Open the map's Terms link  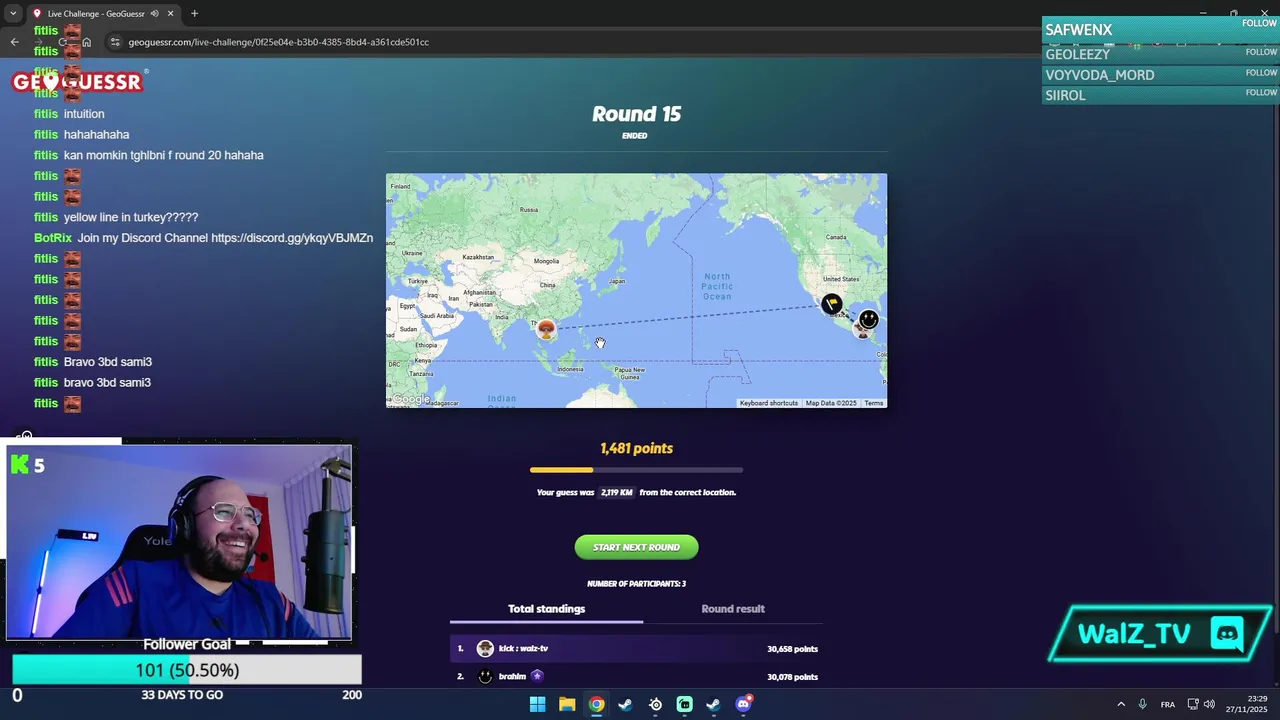point(874,403)
